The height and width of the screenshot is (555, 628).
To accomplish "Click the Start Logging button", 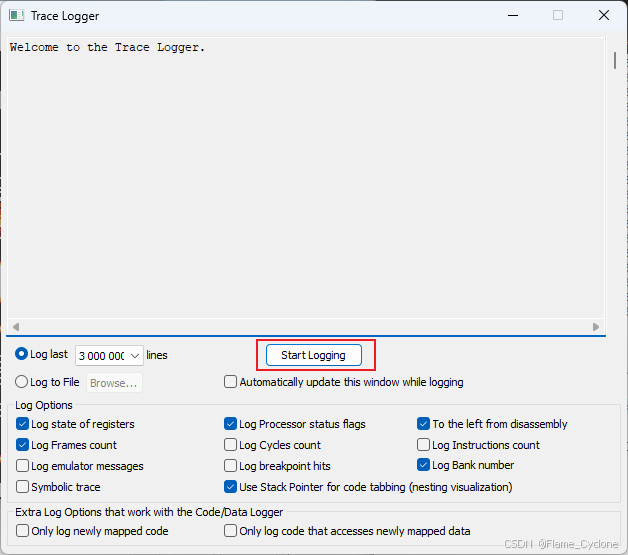I will pyautogui.click(x=314, y=355).
